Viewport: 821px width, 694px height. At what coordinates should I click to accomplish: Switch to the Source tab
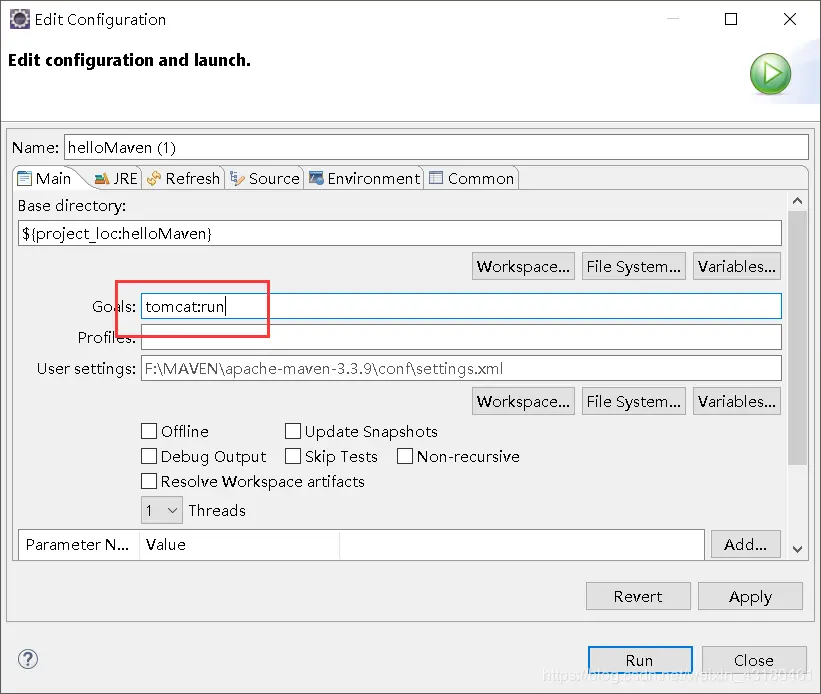click(265, 179)
